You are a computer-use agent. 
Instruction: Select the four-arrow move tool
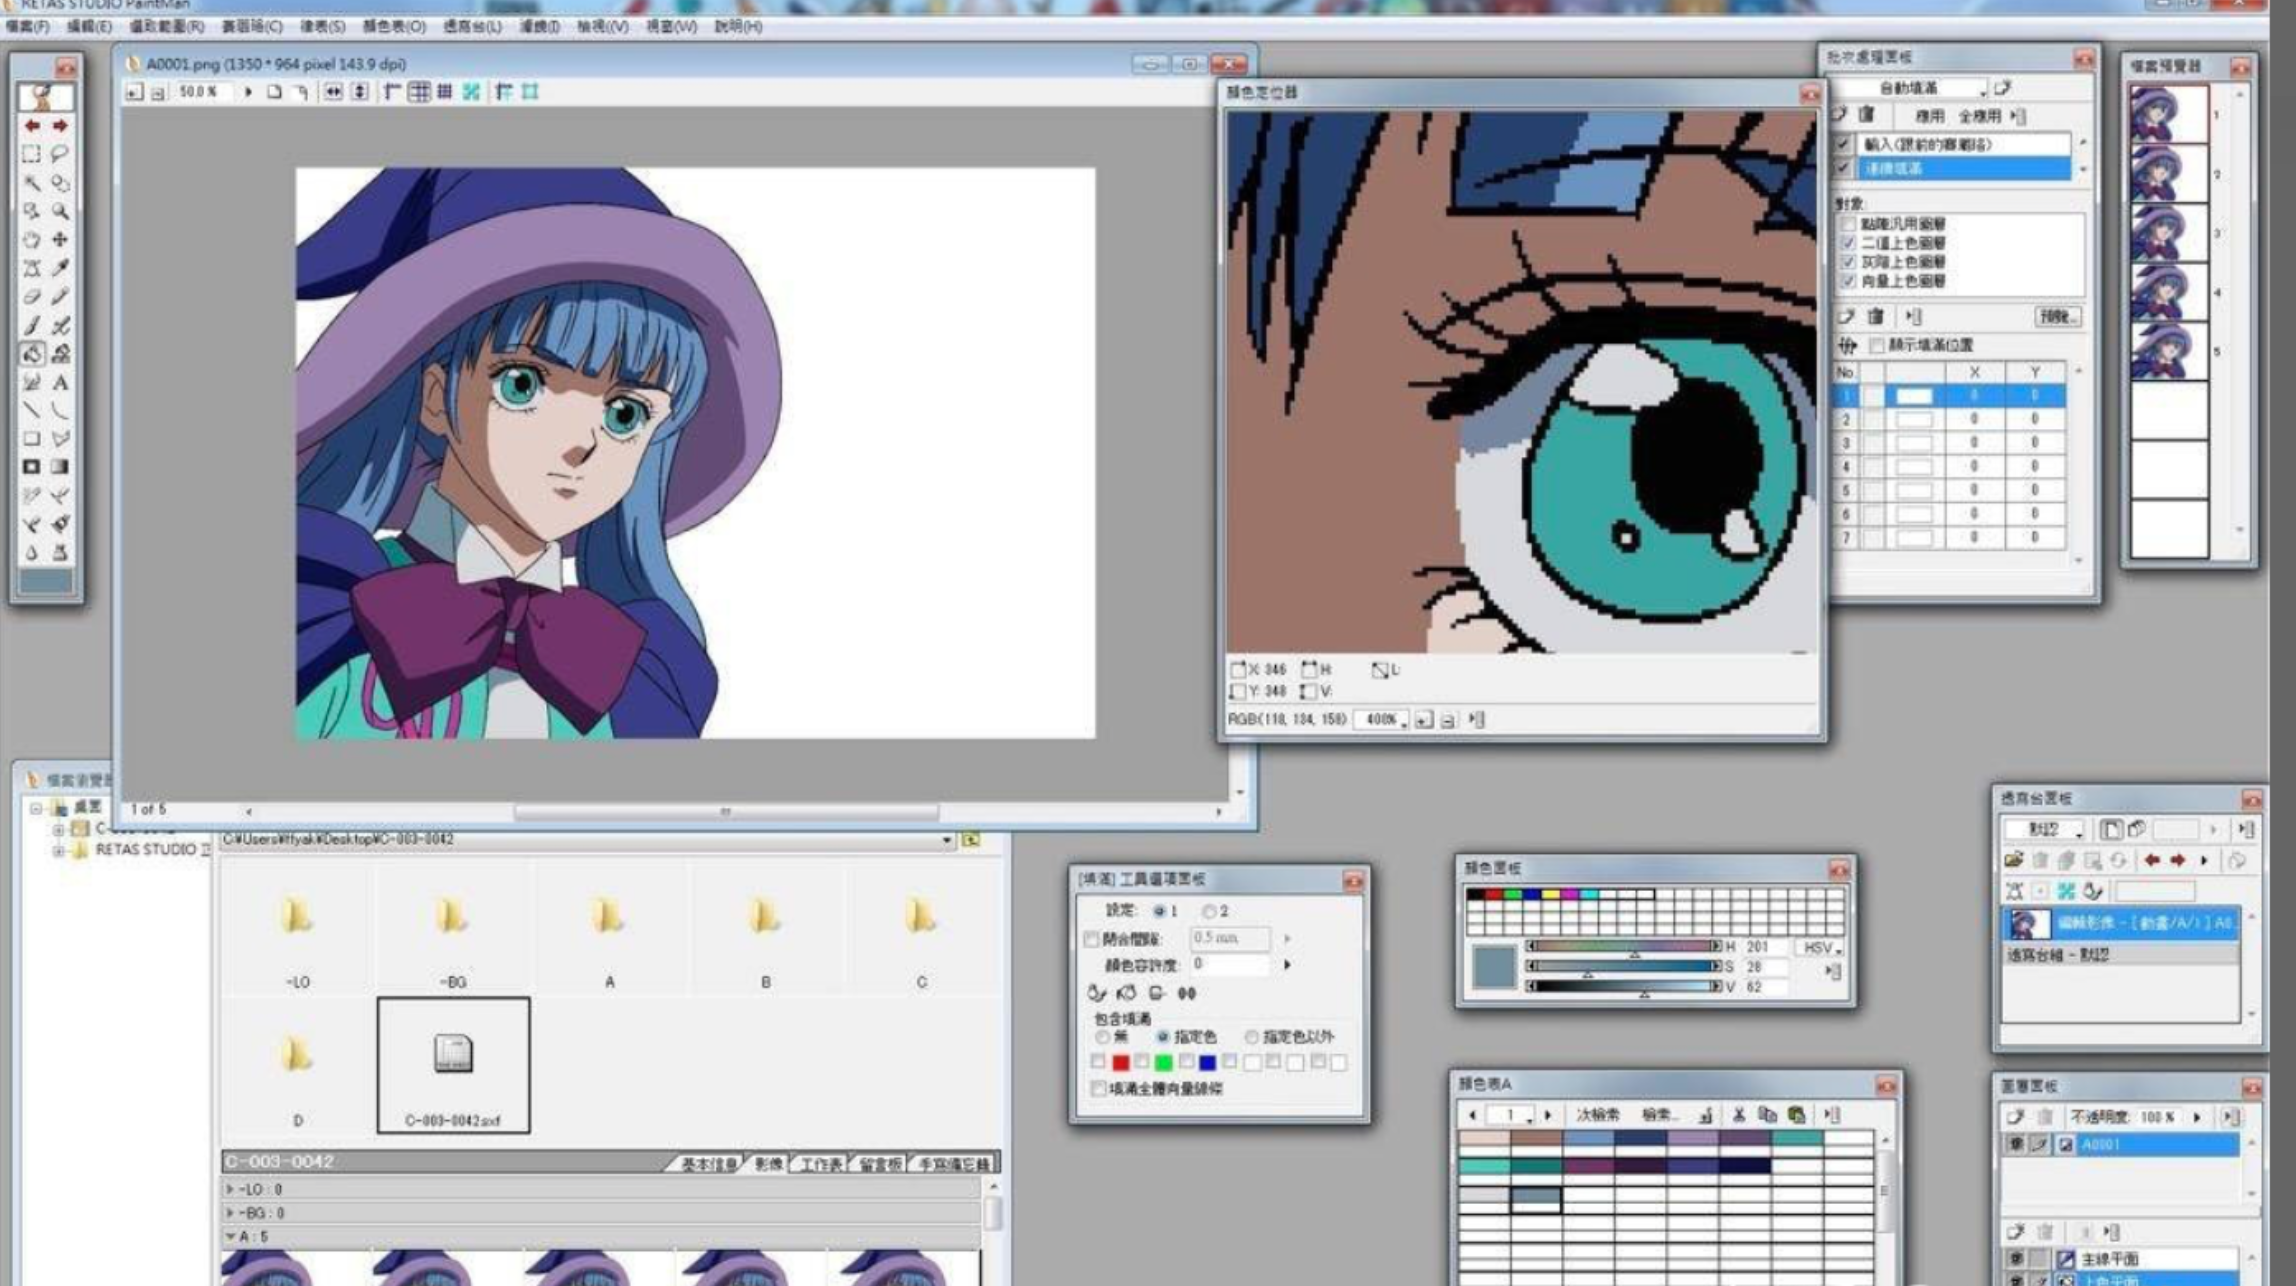pyautogui.click(x=60, y=240)
